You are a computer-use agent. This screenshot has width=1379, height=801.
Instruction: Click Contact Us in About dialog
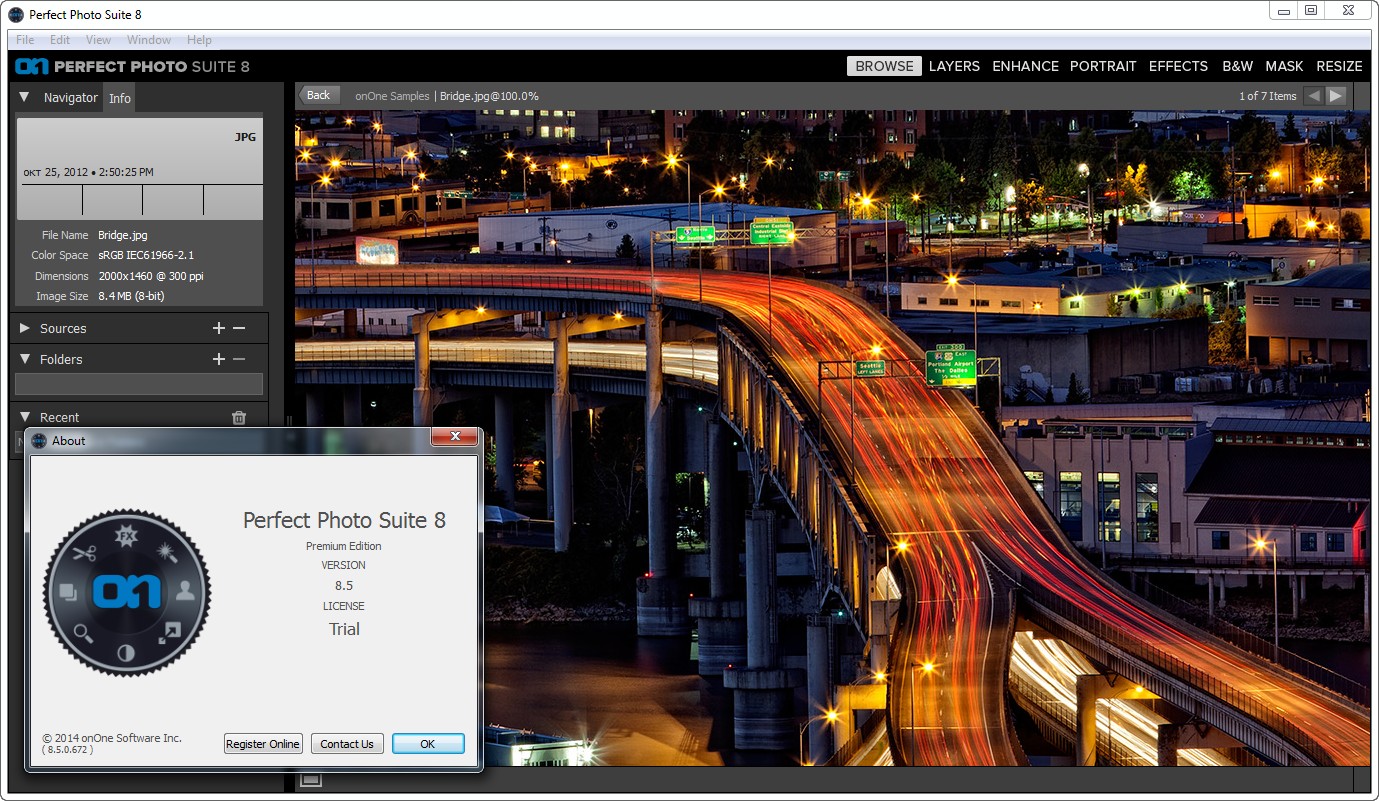(x=347, y=744)
